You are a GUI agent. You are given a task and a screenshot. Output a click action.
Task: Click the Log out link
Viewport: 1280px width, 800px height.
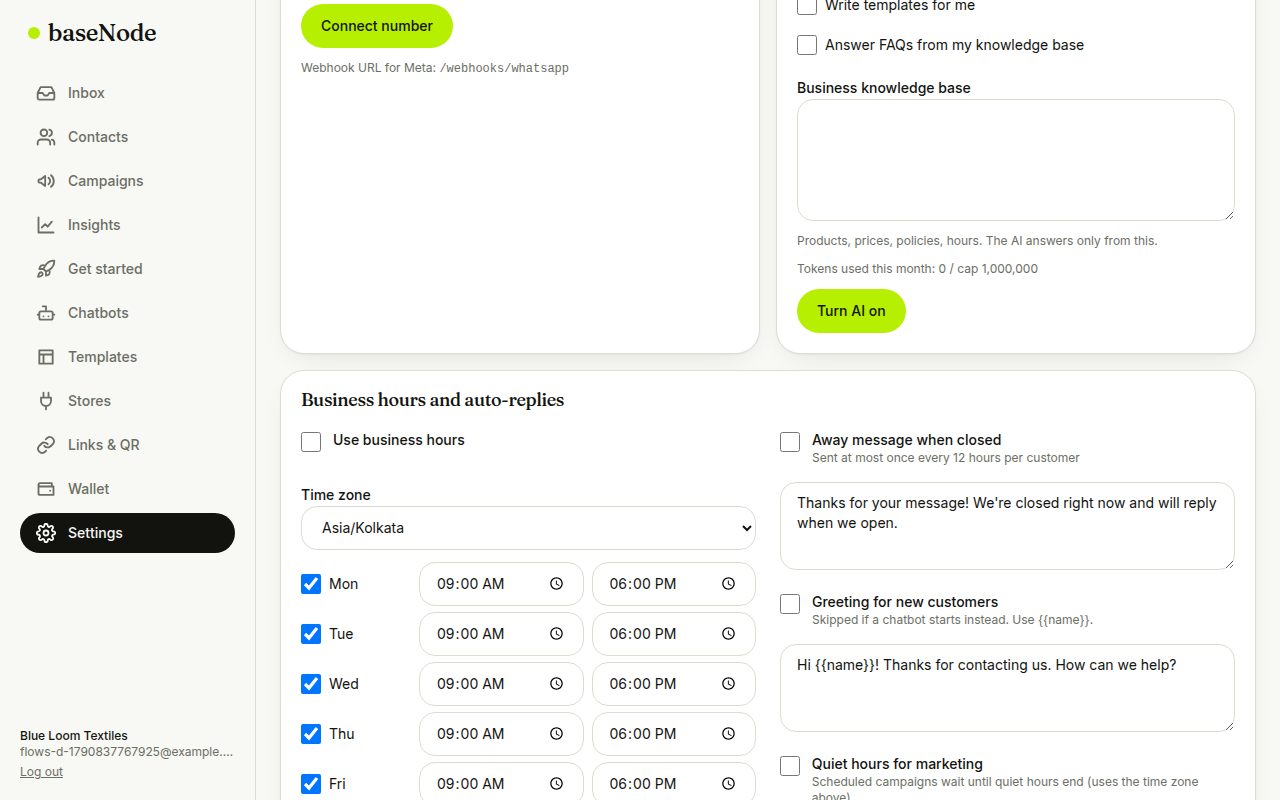(x=41, y=772)
